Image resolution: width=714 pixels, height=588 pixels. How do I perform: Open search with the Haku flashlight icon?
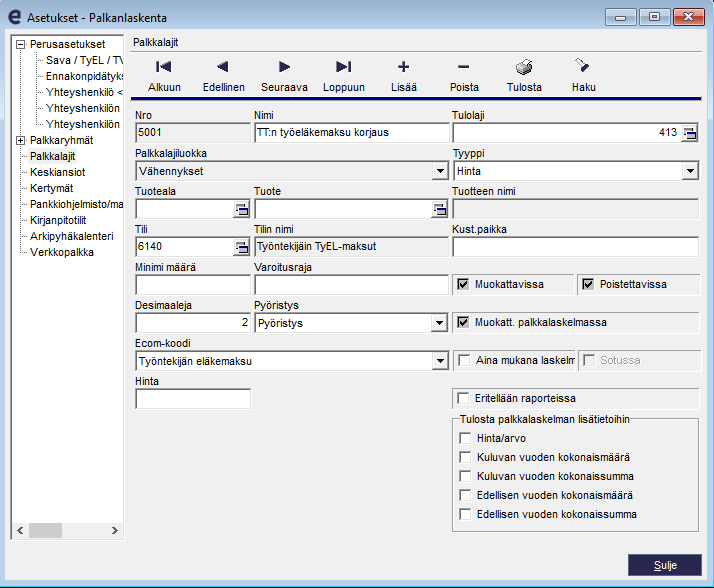(583, 76)
